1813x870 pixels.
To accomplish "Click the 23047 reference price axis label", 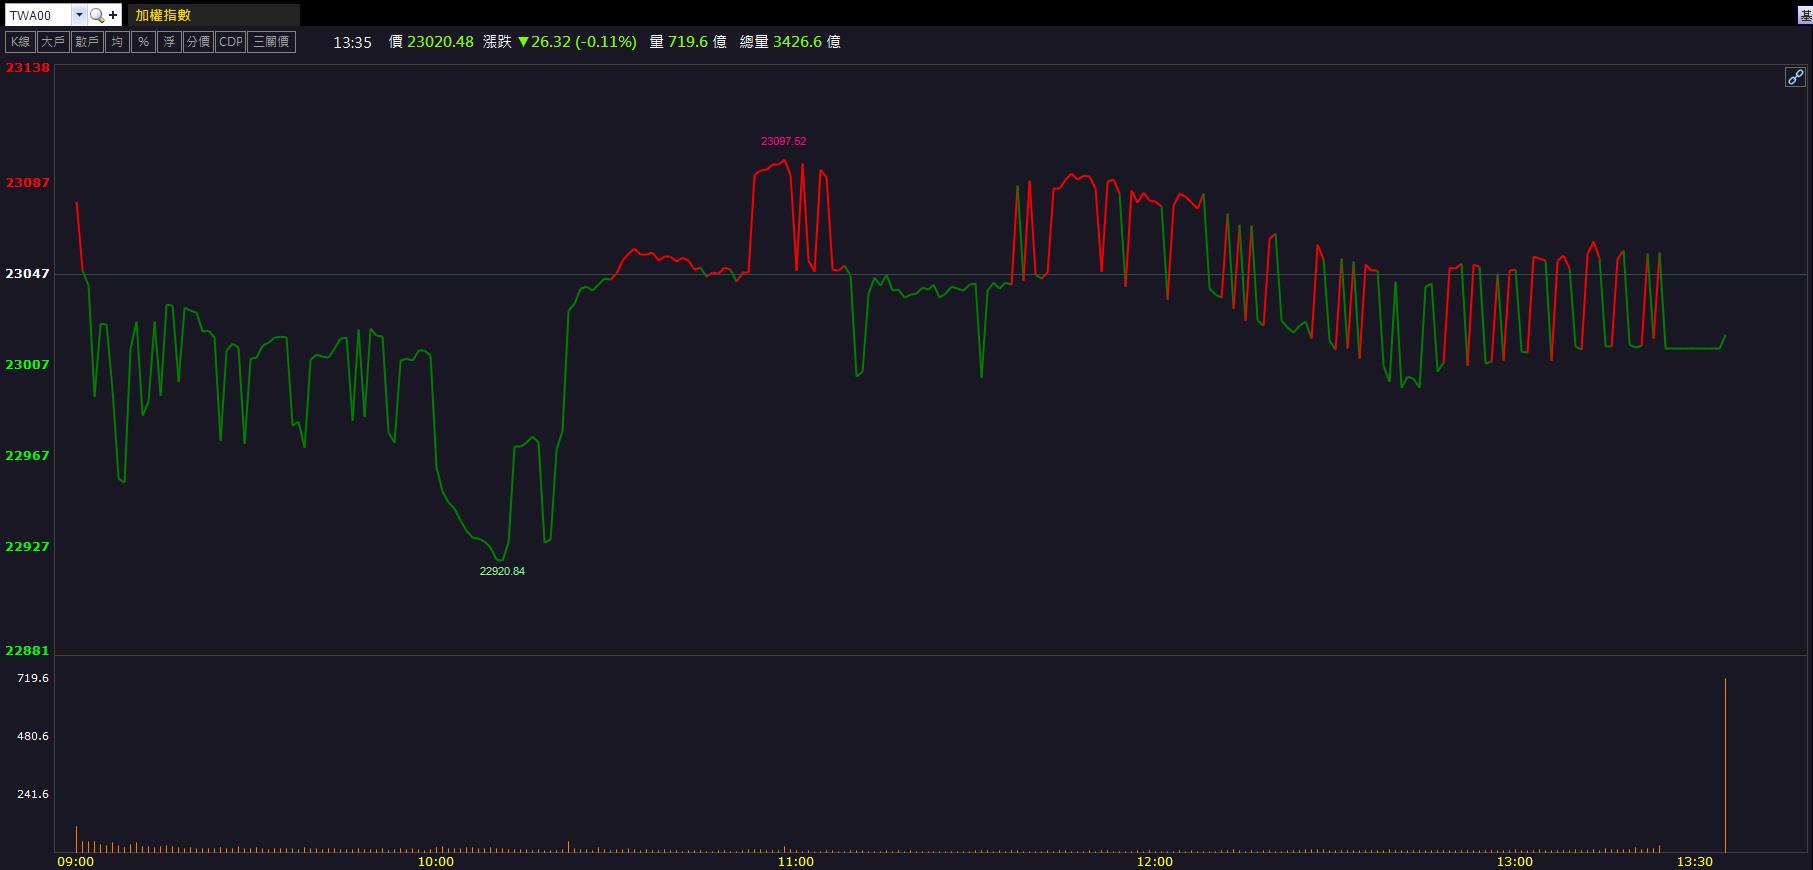I will click(x=28, y=274).
